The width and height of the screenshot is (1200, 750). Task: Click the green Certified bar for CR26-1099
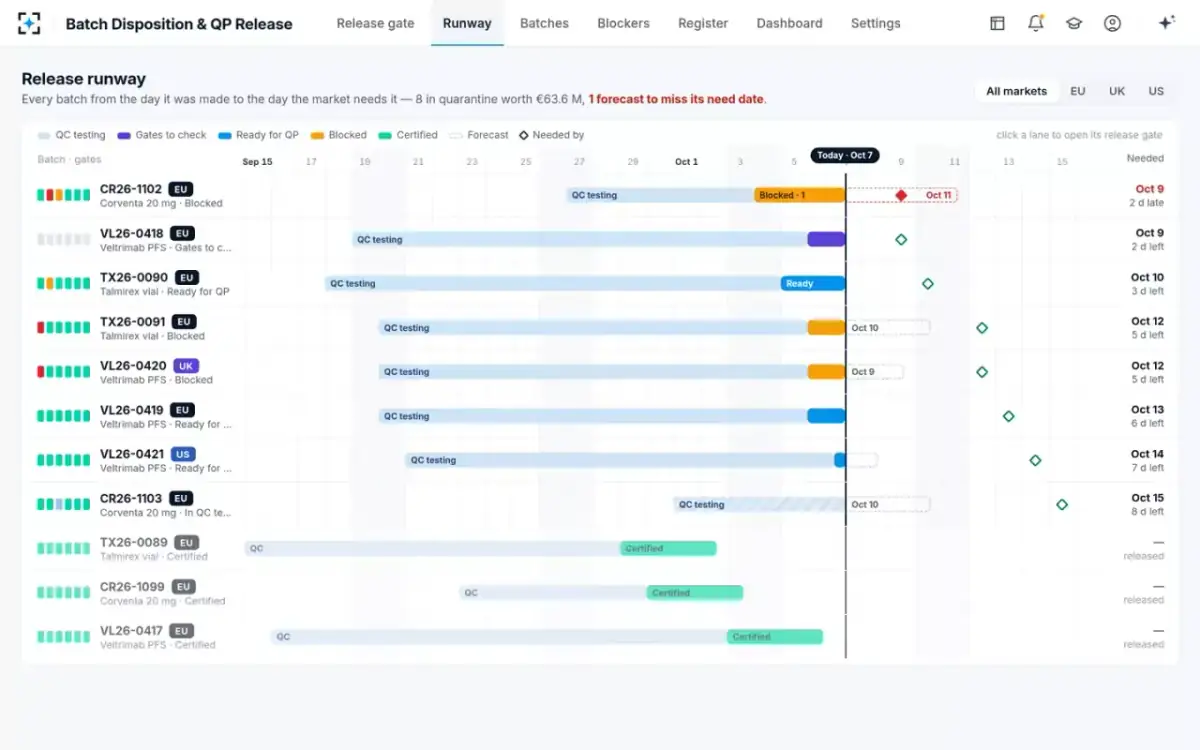[x=695, y=593]
